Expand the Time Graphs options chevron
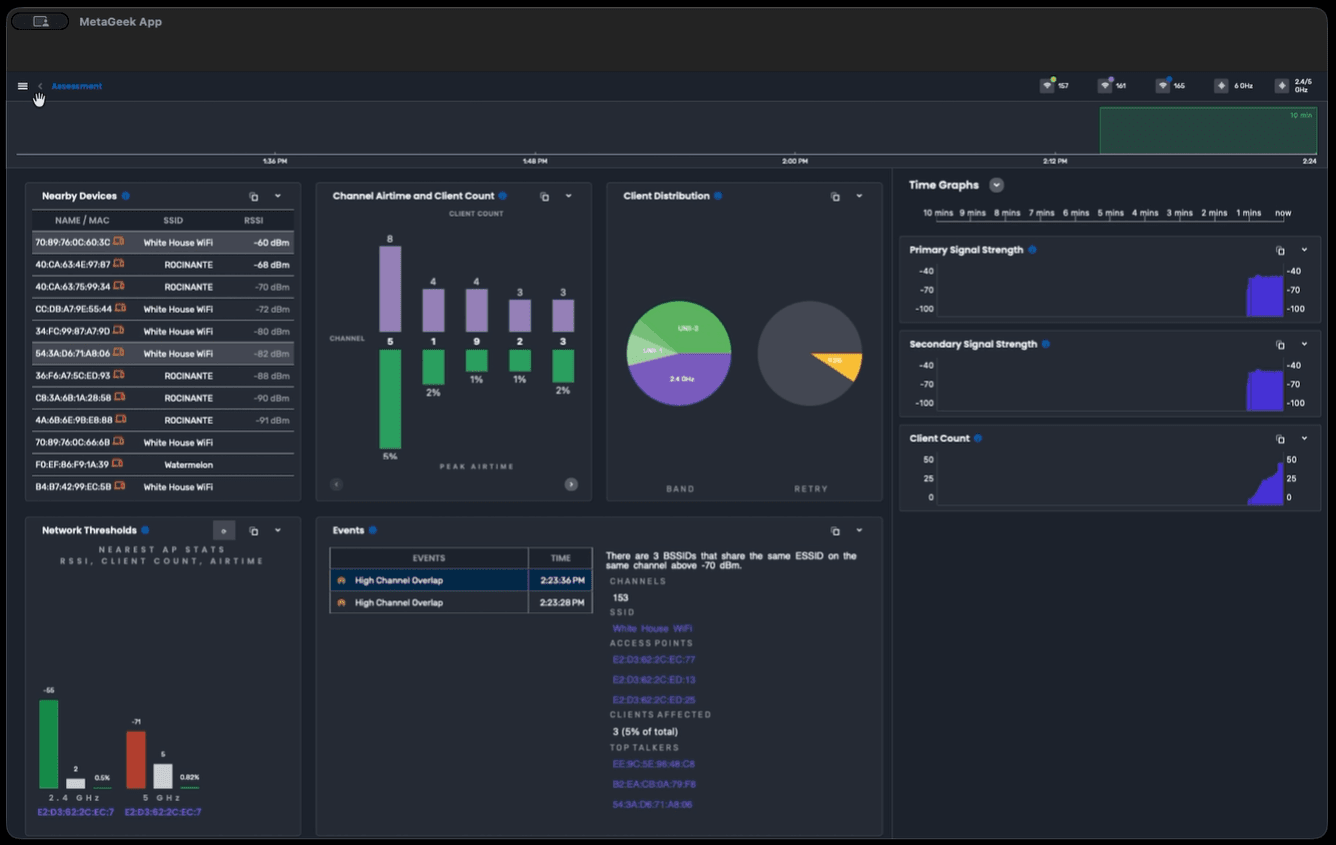This screenshot has height=845, width=1336. click(x=996, y=184)
